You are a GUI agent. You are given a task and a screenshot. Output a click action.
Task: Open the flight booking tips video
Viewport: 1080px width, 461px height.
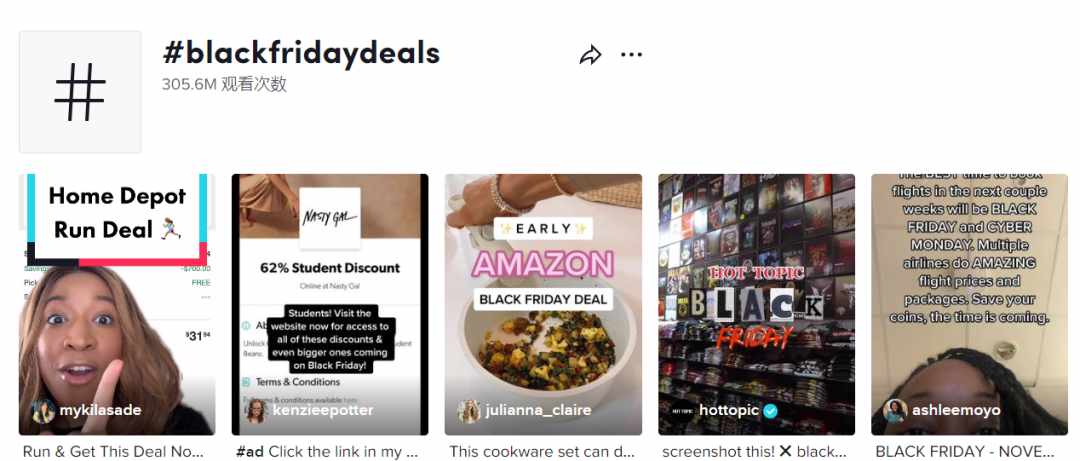click(969, 304)
